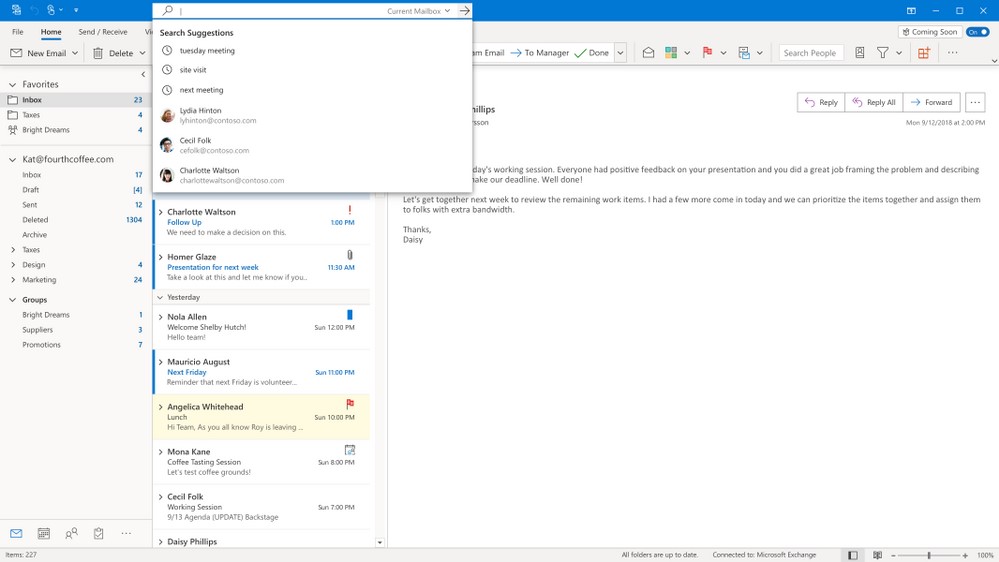Click the Delete button
The image size is (999, 562).
point(113,53)
